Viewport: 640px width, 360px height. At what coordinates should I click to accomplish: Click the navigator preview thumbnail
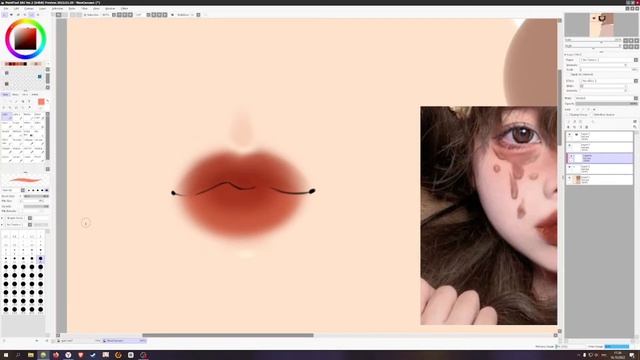click(601, 24)
